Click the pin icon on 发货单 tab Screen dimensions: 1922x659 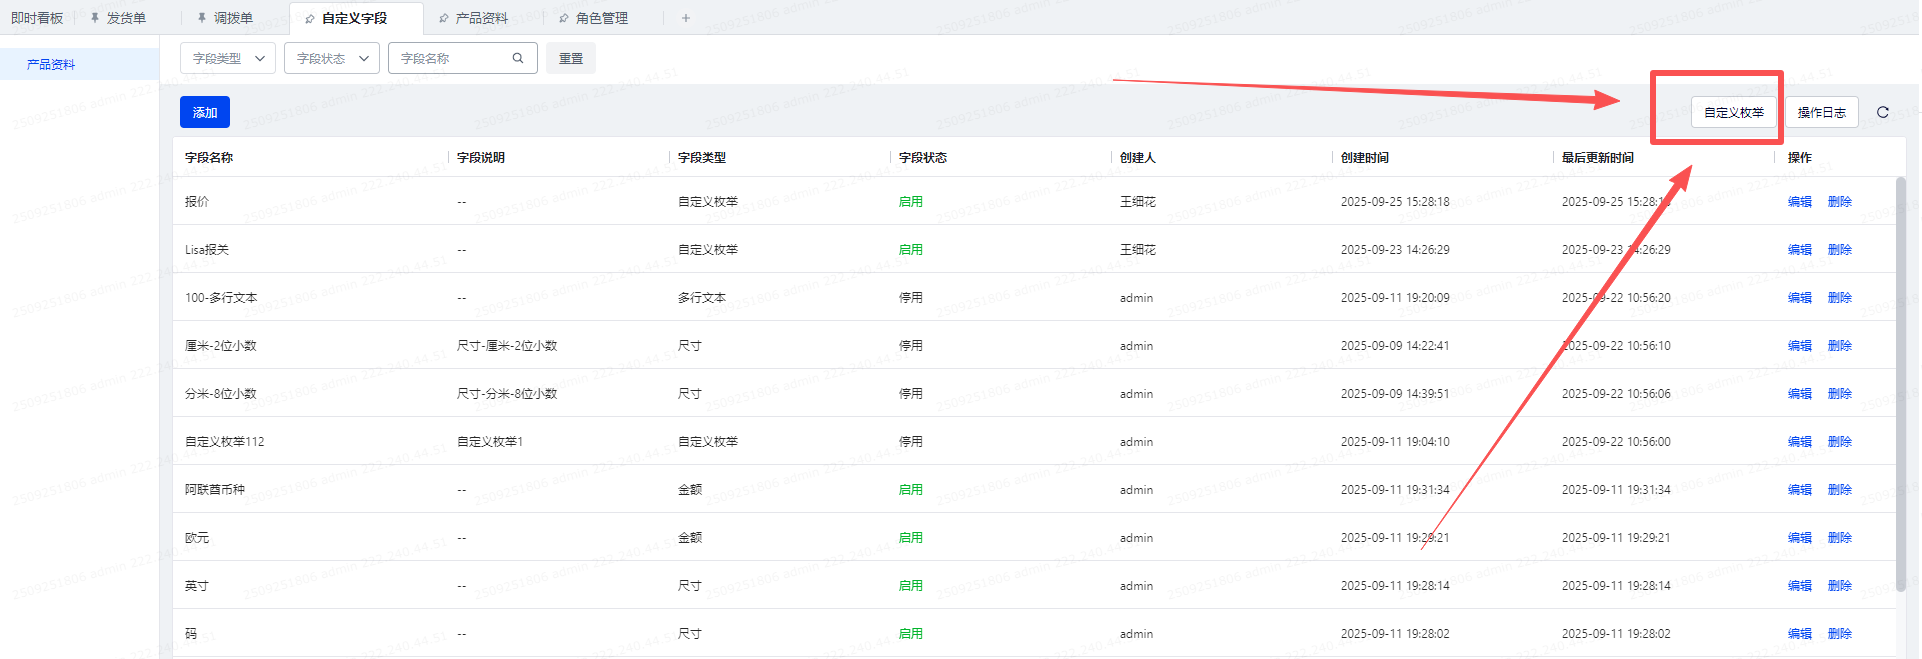(95, 18)
